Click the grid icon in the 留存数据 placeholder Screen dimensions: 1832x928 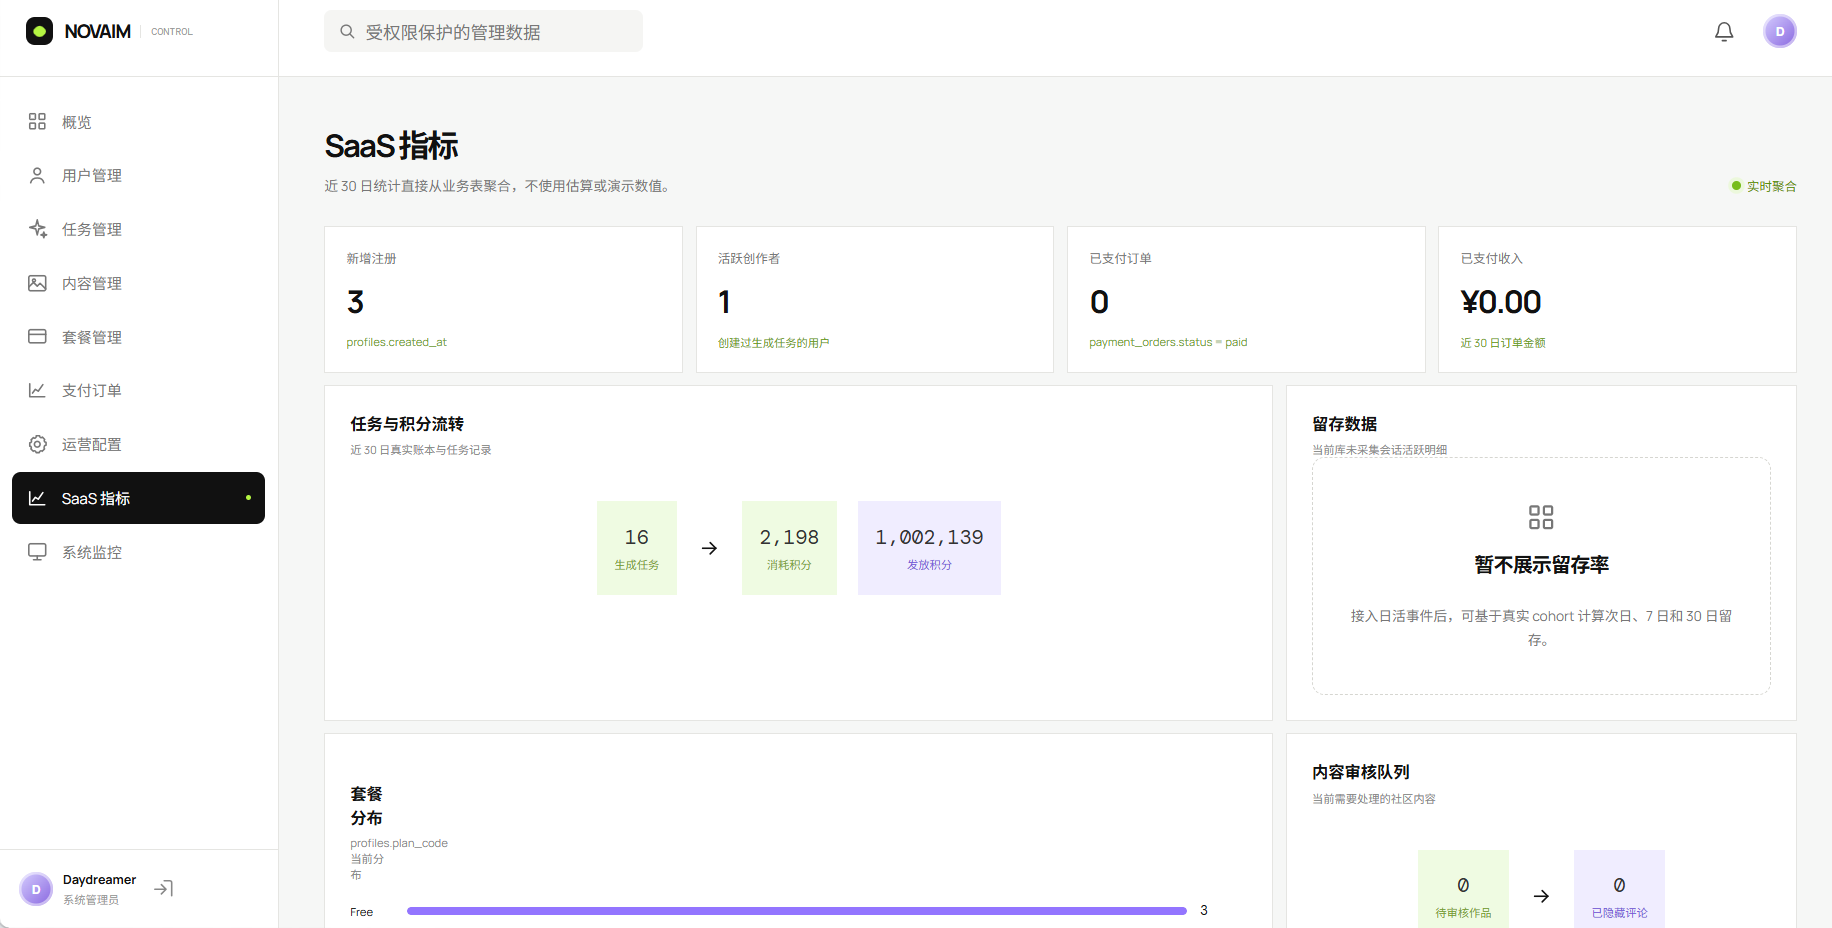pos(1541,517)
